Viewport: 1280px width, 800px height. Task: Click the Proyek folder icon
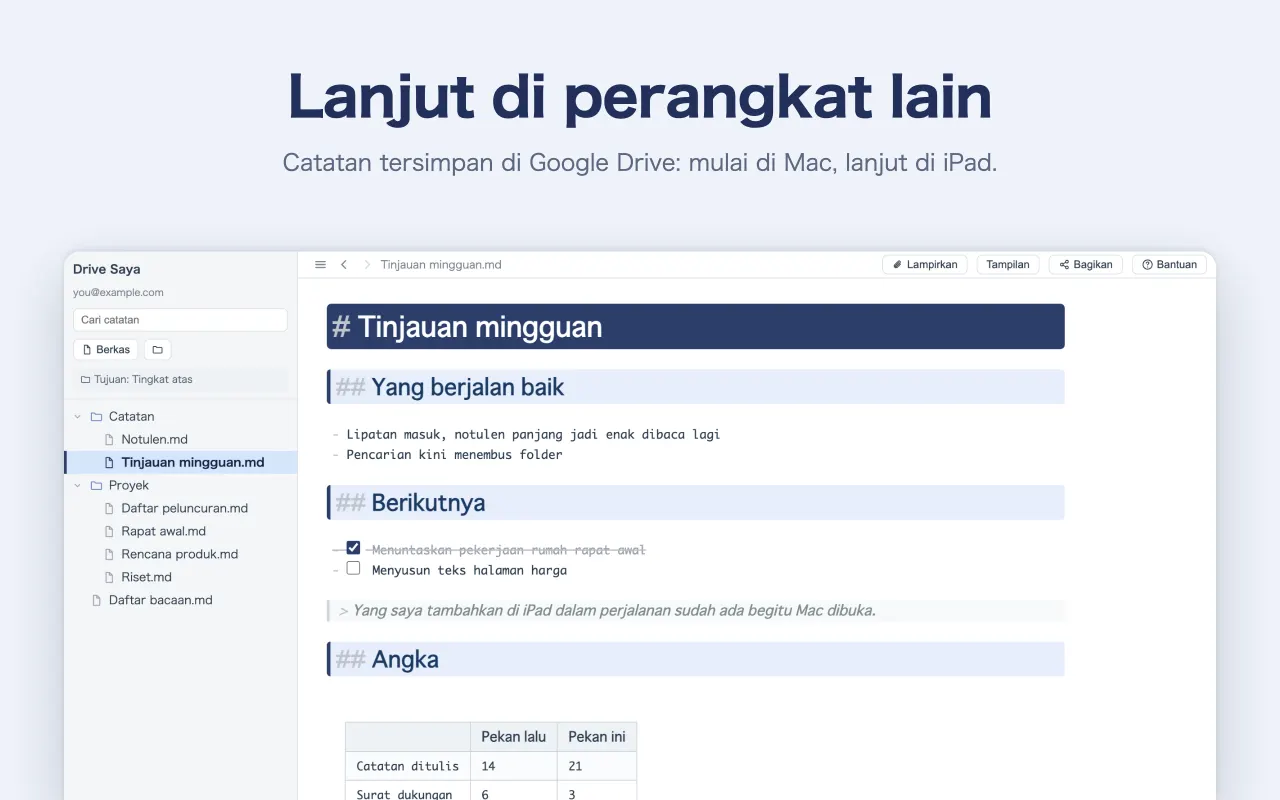coord(96,485)
